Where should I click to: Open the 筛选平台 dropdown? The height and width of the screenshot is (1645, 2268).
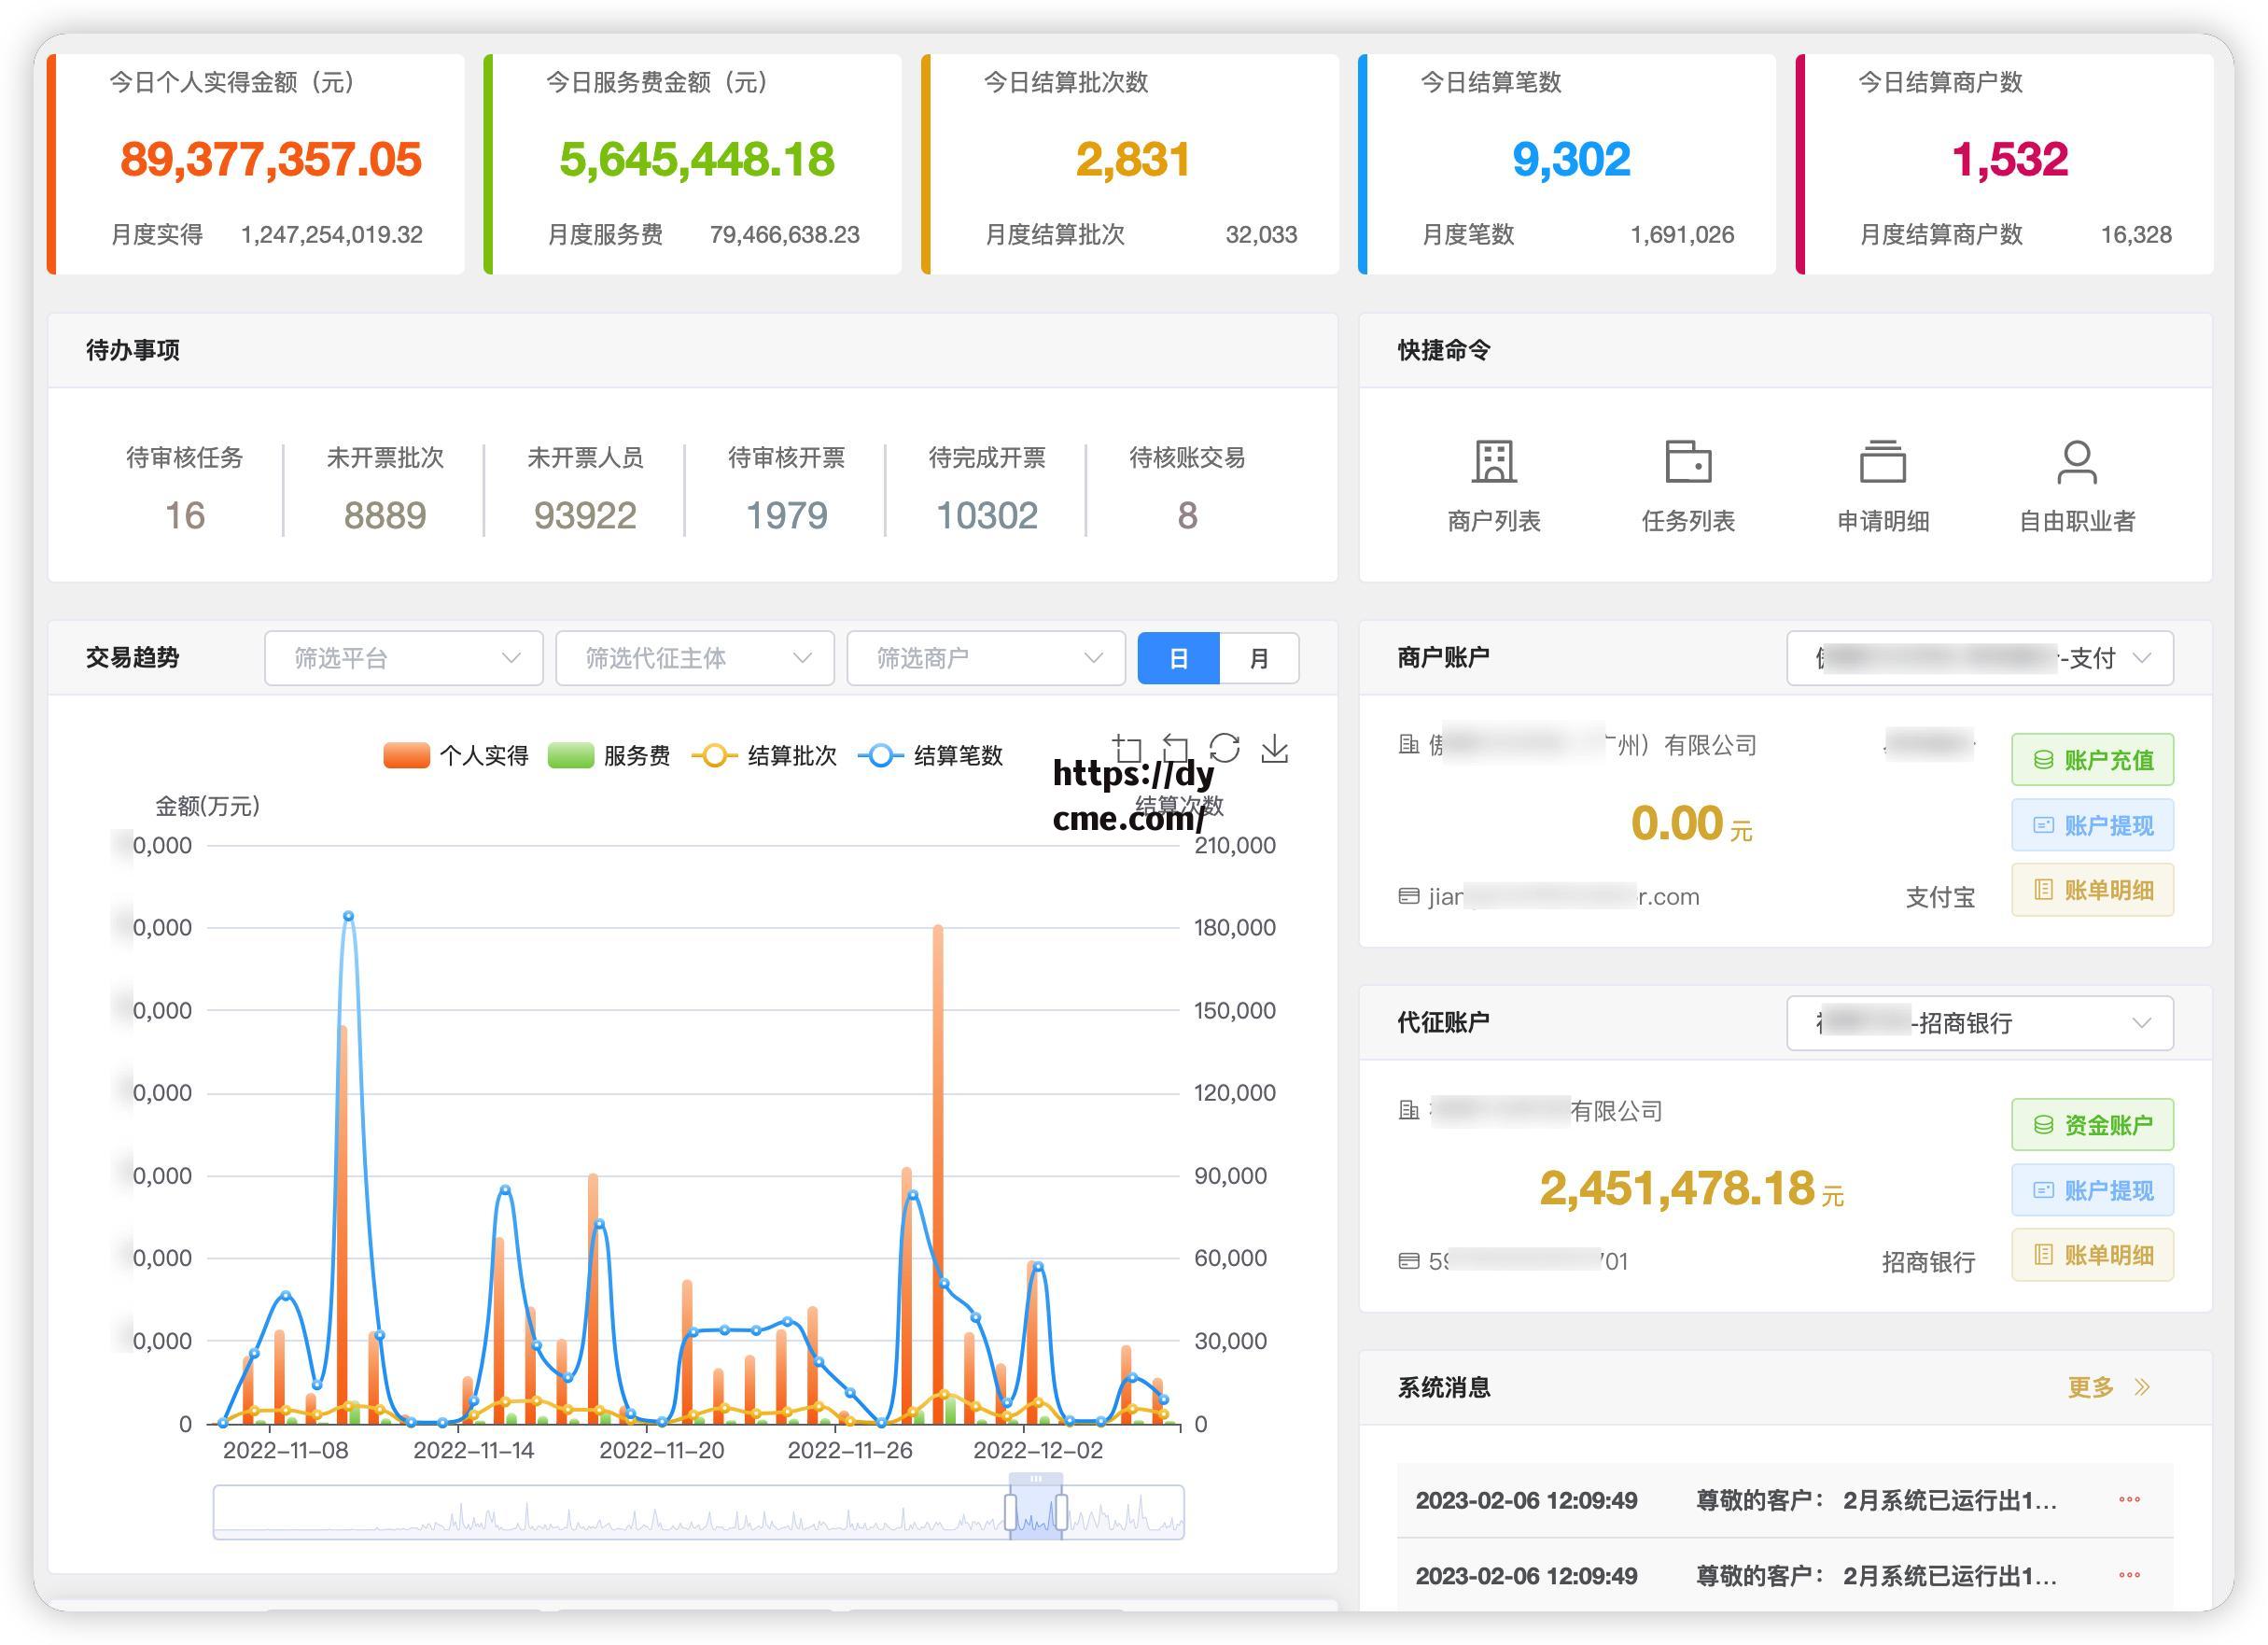[403, 658]
